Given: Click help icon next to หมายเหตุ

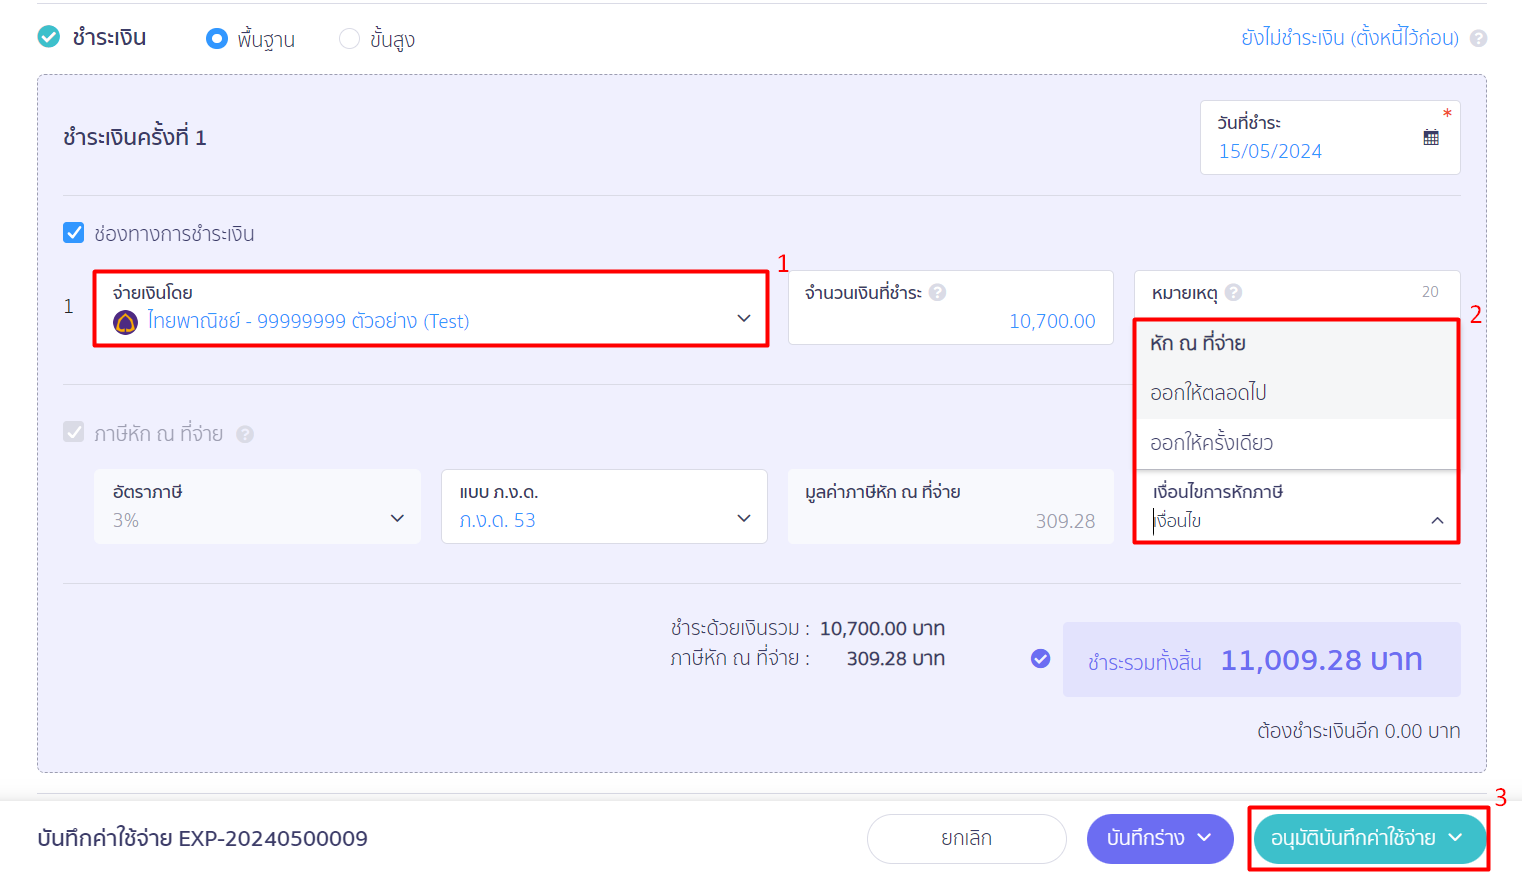Looking at the screenshot, I should click(x=1234, y=292).
